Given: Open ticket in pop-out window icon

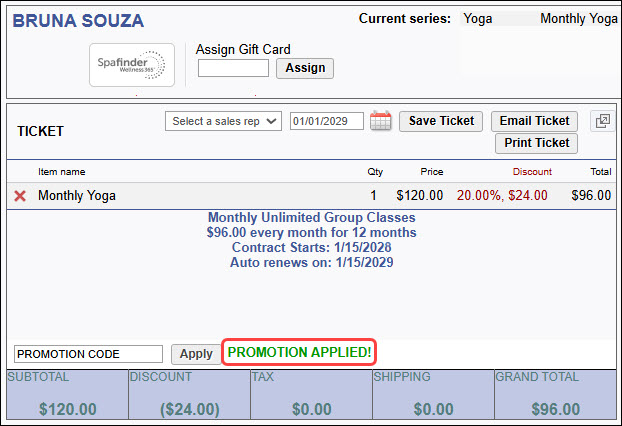Looking at the screenshot, I should click(x=603, y=121).
